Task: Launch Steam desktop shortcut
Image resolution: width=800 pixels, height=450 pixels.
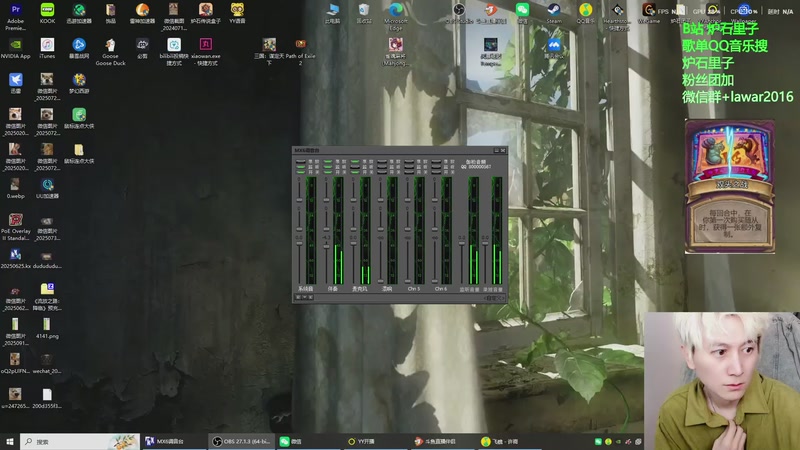Action: pos(554,13)
